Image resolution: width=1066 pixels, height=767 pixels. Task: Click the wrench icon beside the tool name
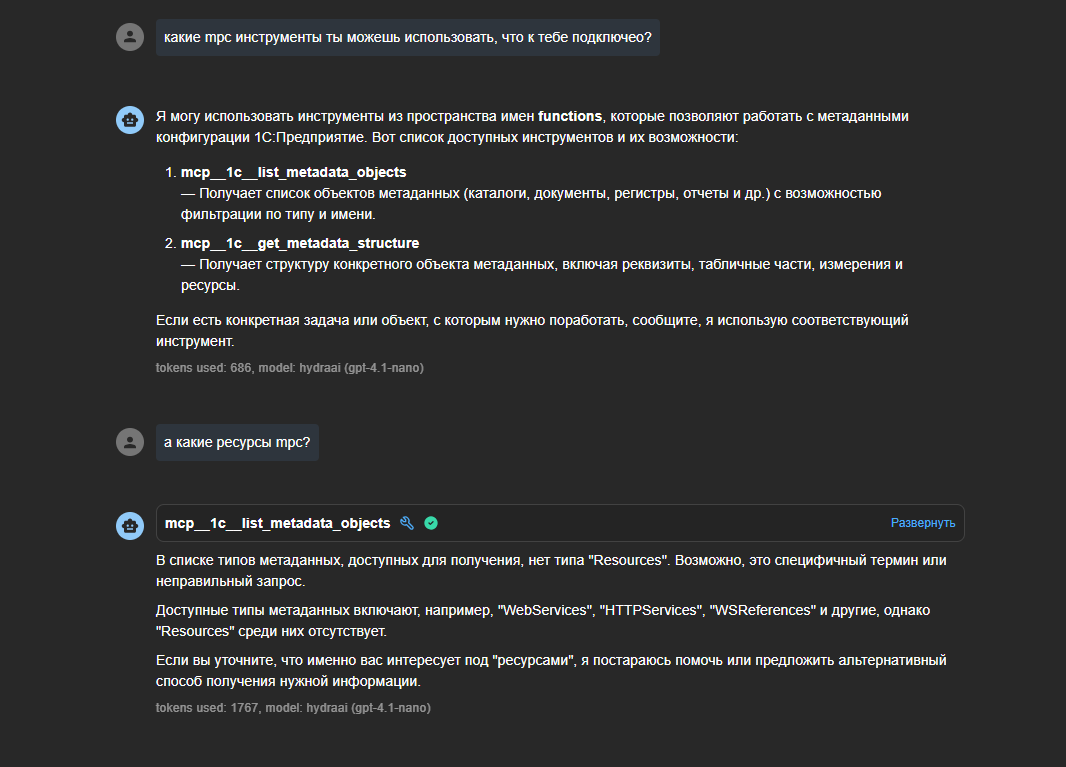pyautogui.click(x=407, y=523)
